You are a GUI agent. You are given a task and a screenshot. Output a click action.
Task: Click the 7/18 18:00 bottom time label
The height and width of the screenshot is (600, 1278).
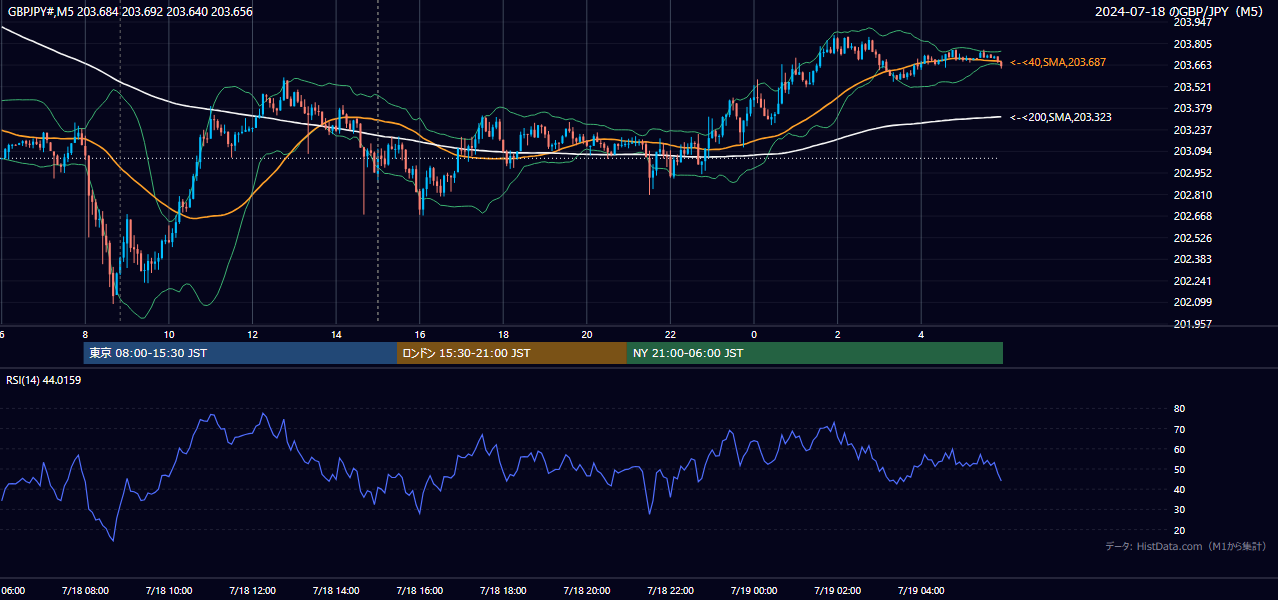[503, 590]
